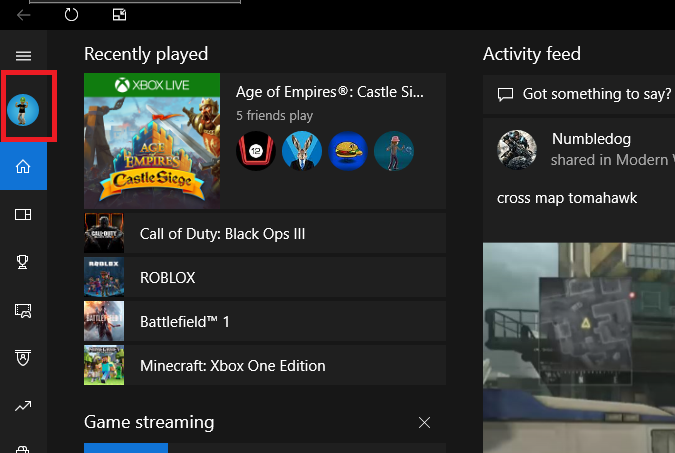675x453 pixels.
Task: Open My games sidebar icon
Action: point(23,214)
